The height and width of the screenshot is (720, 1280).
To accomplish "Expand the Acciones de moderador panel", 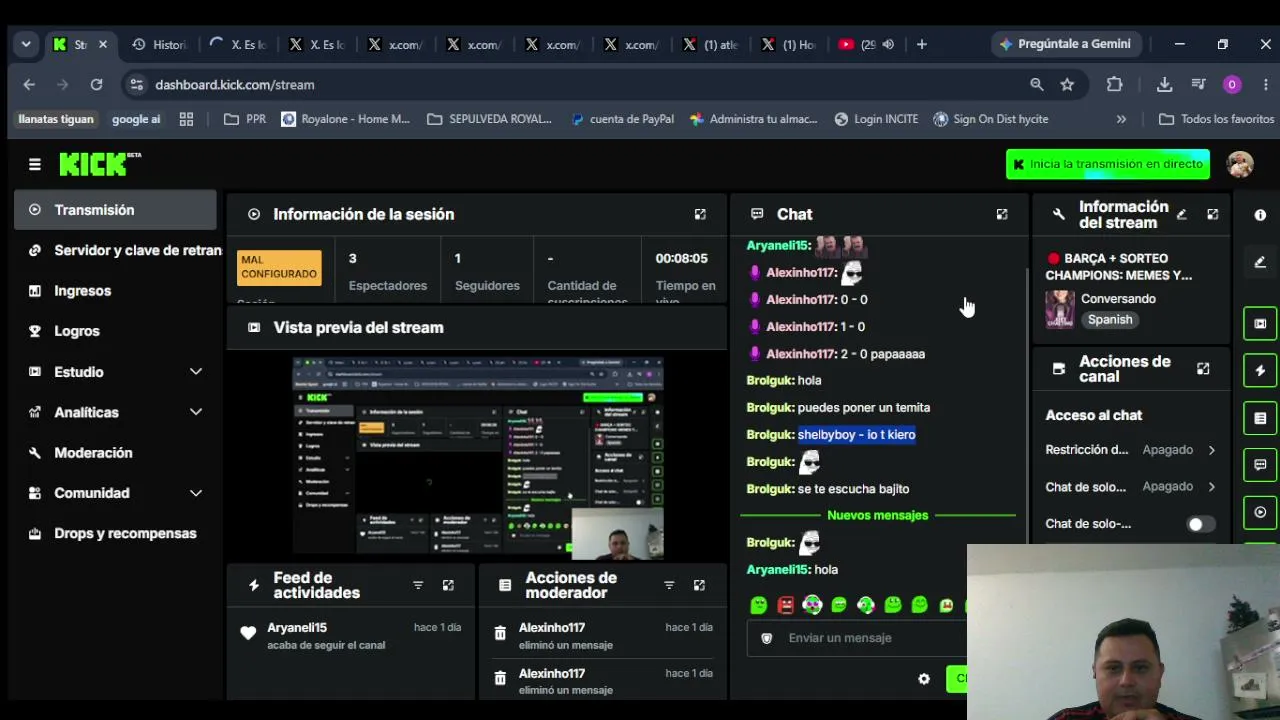I will [699, 585].
